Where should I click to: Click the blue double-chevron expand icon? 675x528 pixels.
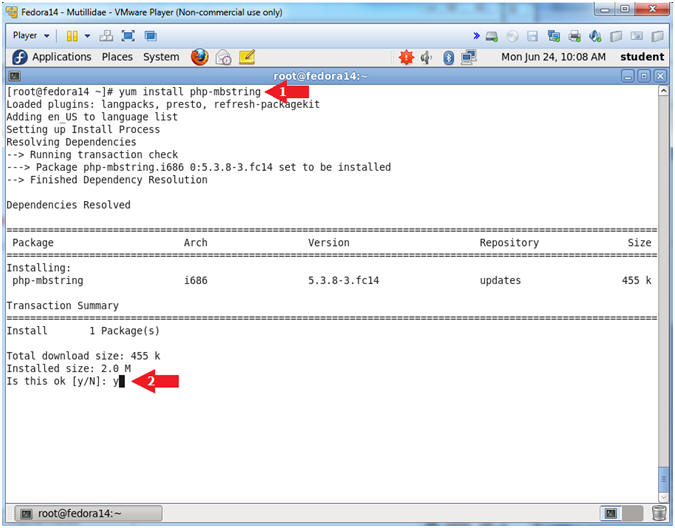coord(476,36)
